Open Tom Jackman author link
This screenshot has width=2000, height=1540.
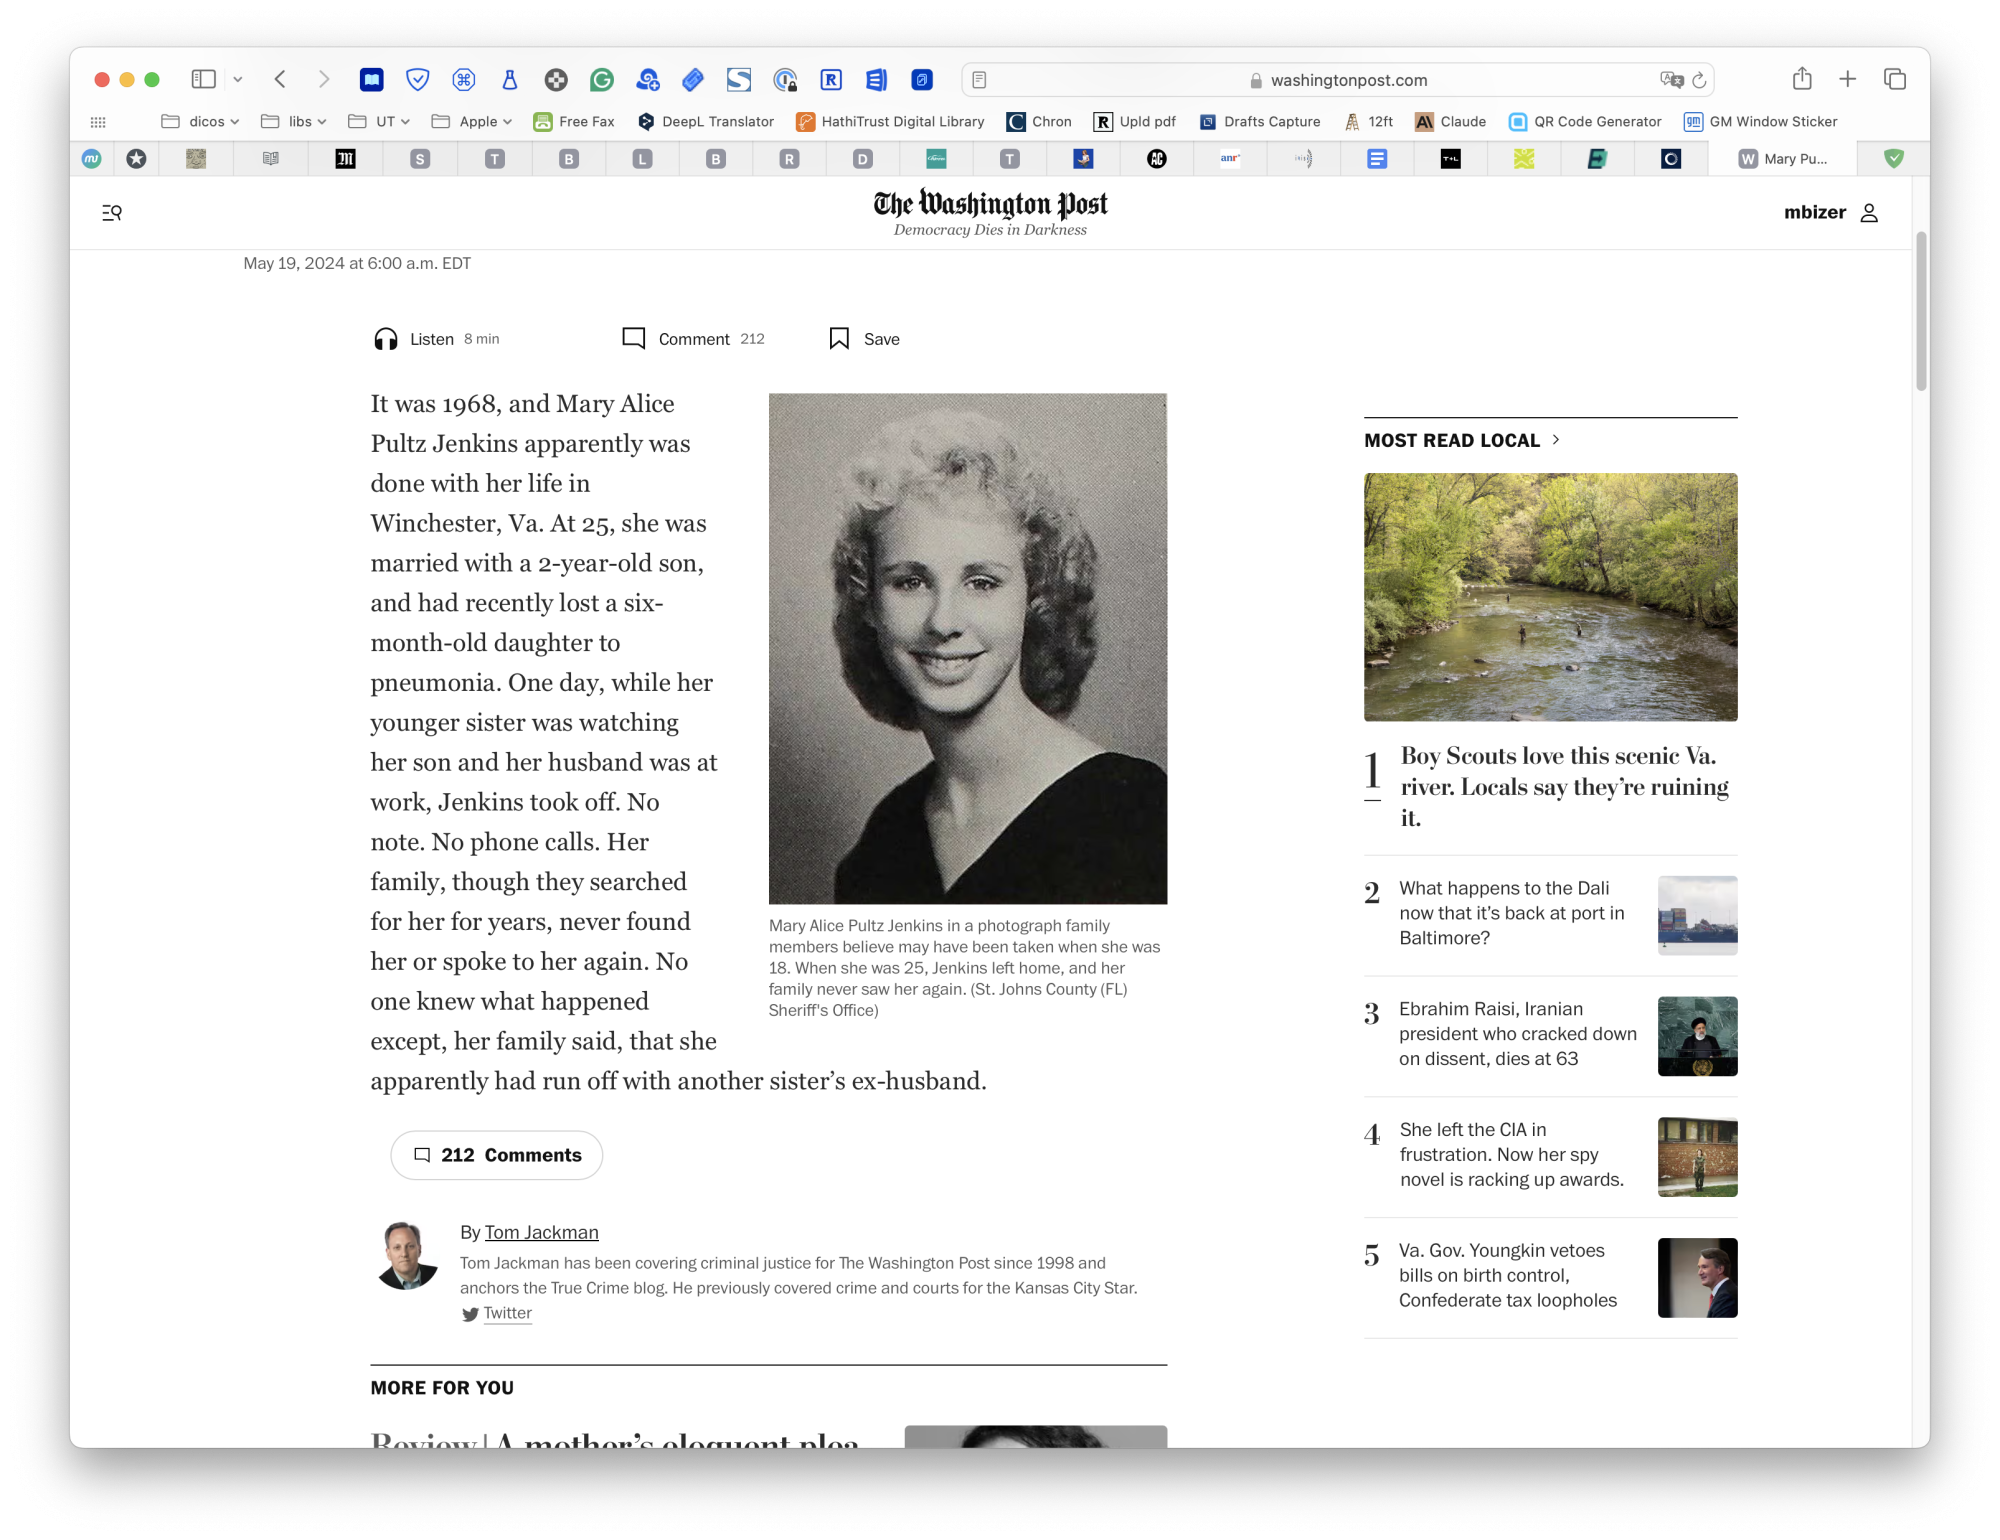coord(541,1233)
